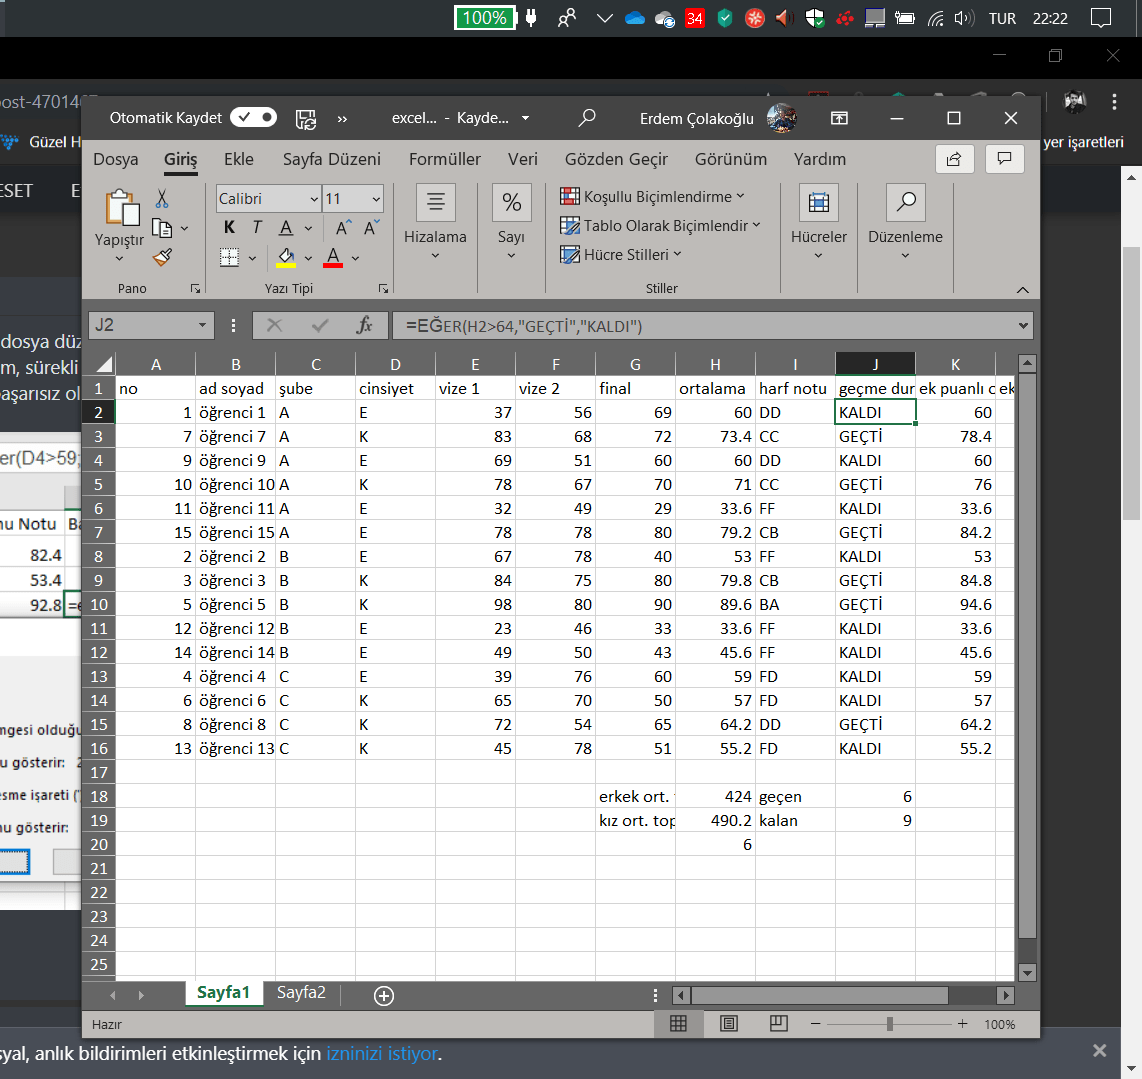Click the vertical scrollbar down arrow
The image size is (1142, 1079).
click(x=1027, y=972)
